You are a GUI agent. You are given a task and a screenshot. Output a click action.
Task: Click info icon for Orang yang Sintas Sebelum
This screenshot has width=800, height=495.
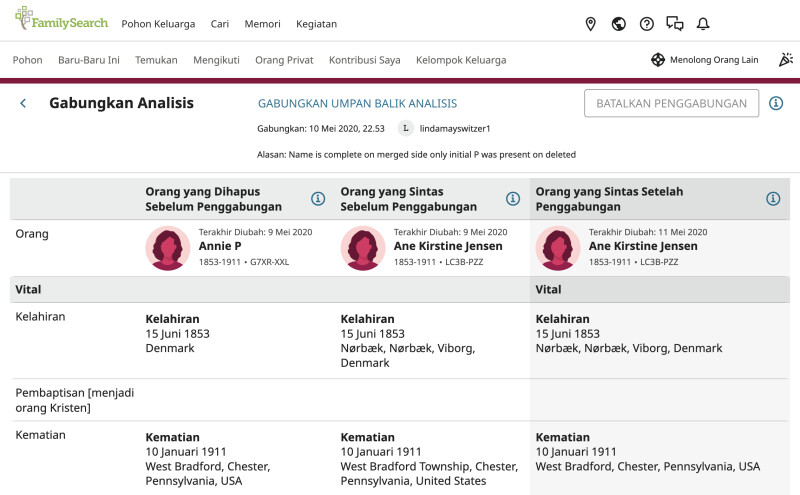point(513,199)
